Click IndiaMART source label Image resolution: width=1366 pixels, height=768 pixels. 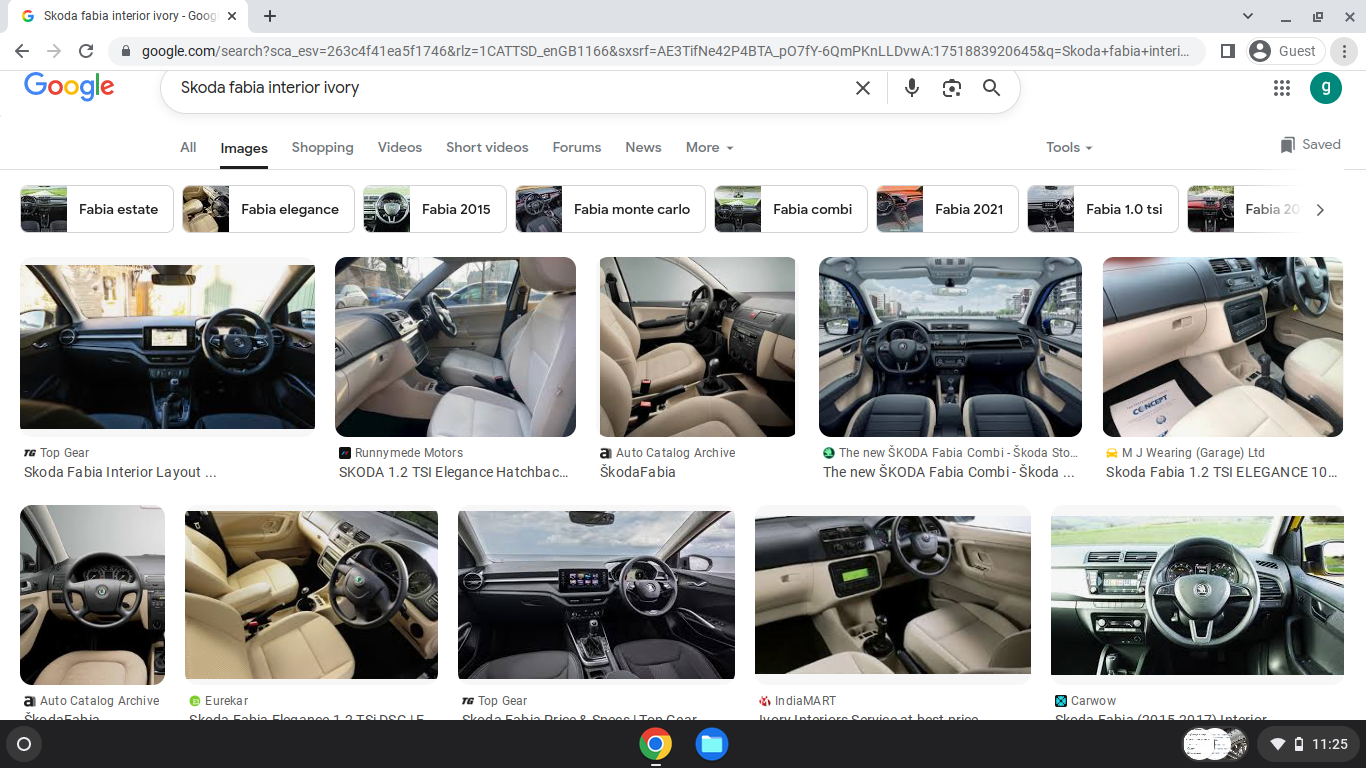[805, 701]
